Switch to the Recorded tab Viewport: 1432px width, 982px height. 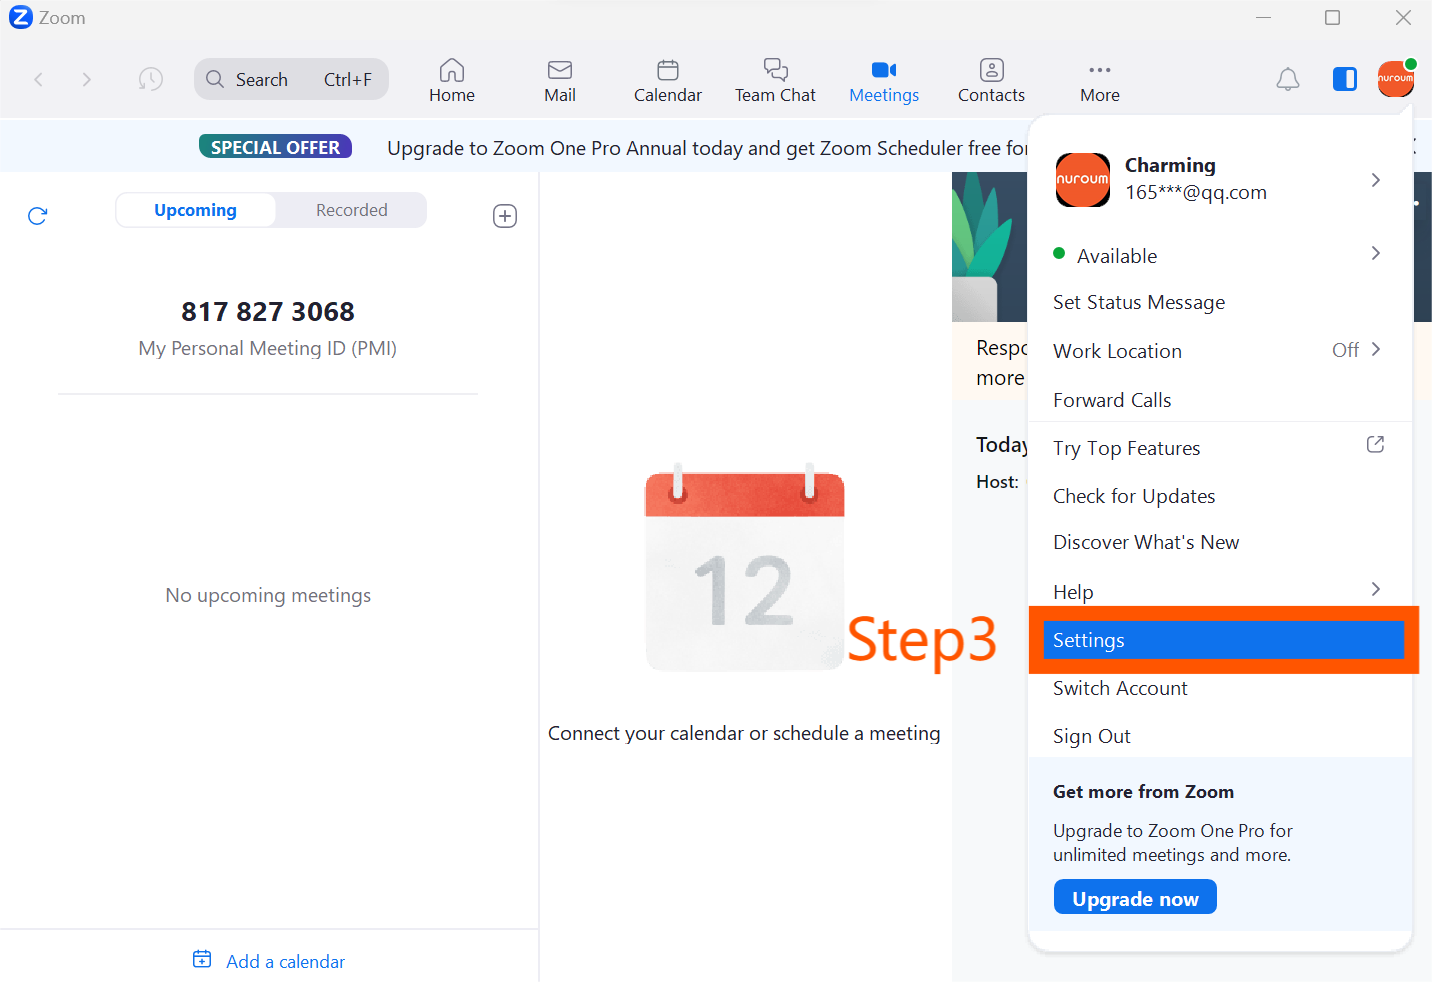[352, 210]
